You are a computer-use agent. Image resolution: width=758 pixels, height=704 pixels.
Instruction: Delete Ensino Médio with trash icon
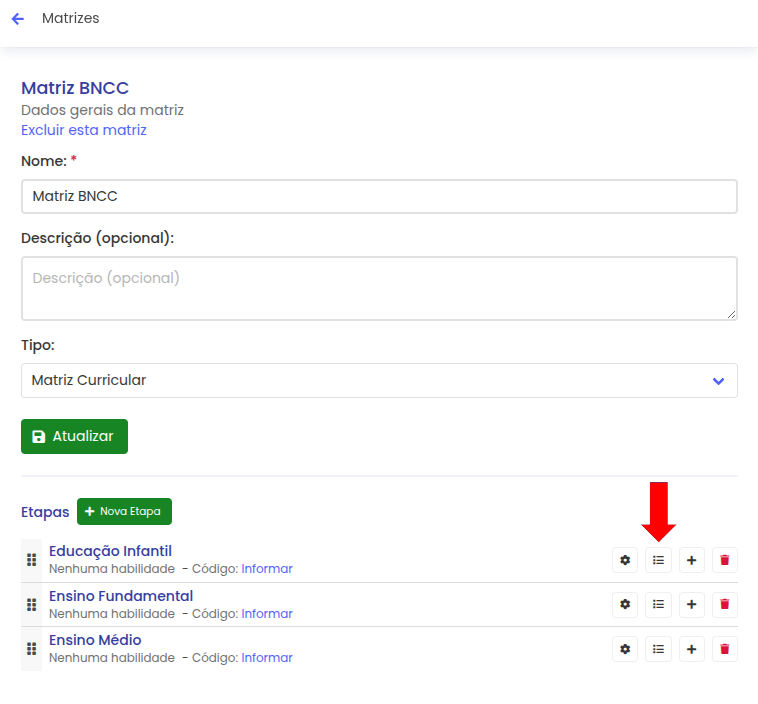click(x=725, y=649)
